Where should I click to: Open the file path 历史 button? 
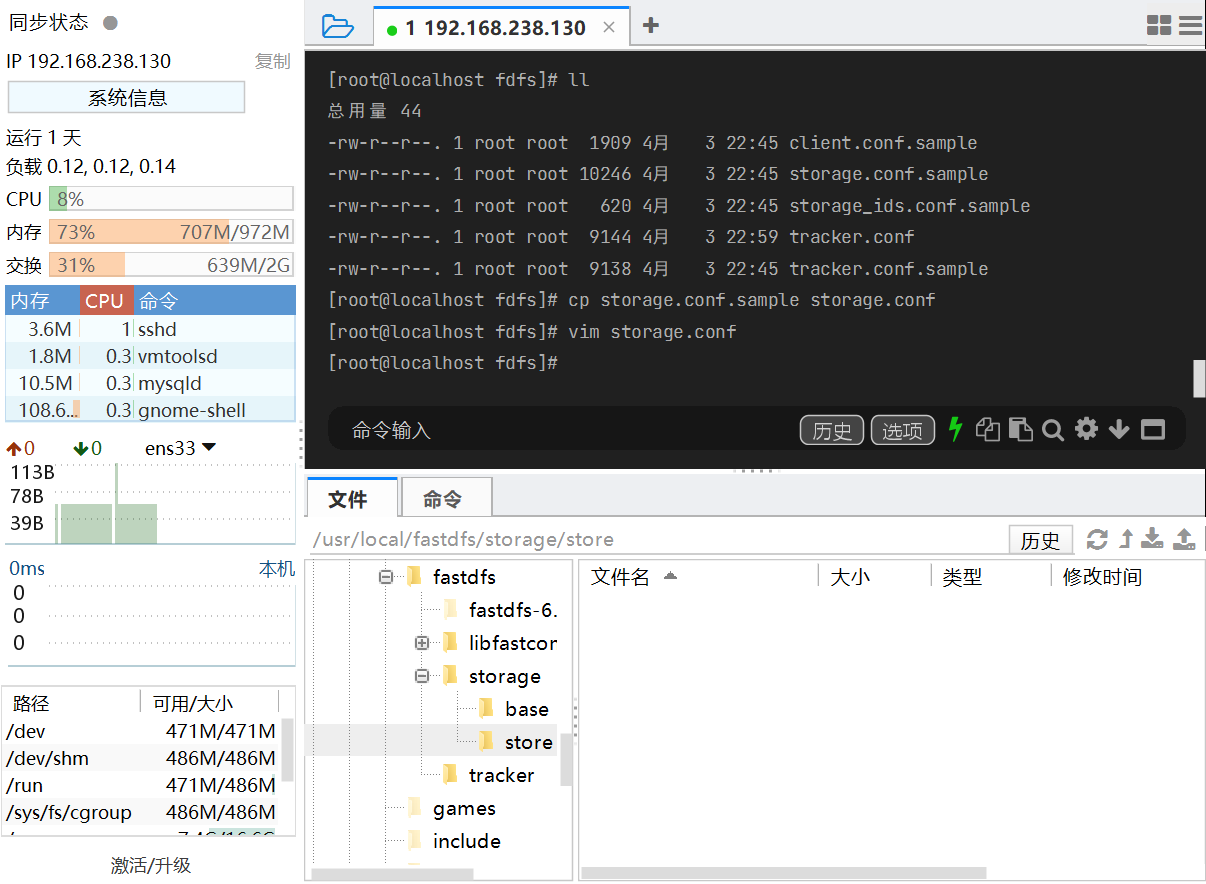point(1040,540)
